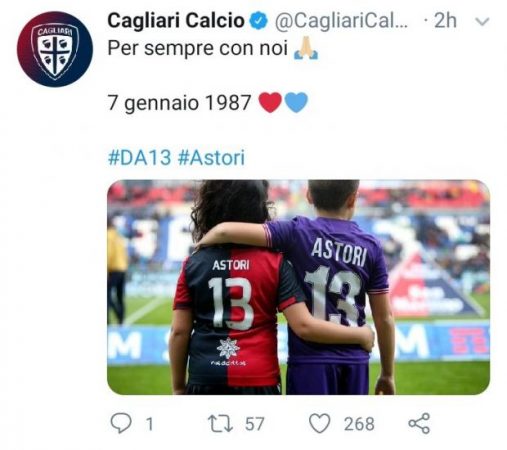Click the Cagliari Calcio profile avatar
This screenshot has width=507, height=450.
[55, 49]
